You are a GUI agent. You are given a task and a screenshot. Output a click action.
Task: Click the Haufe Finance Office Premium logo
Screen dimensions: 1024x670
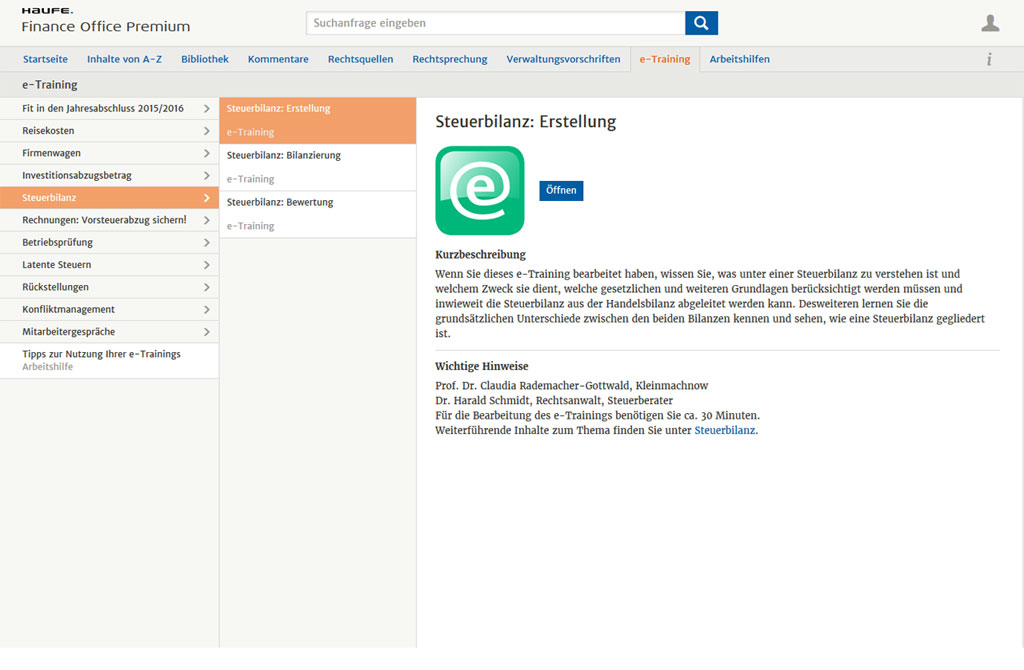[105, 20]
